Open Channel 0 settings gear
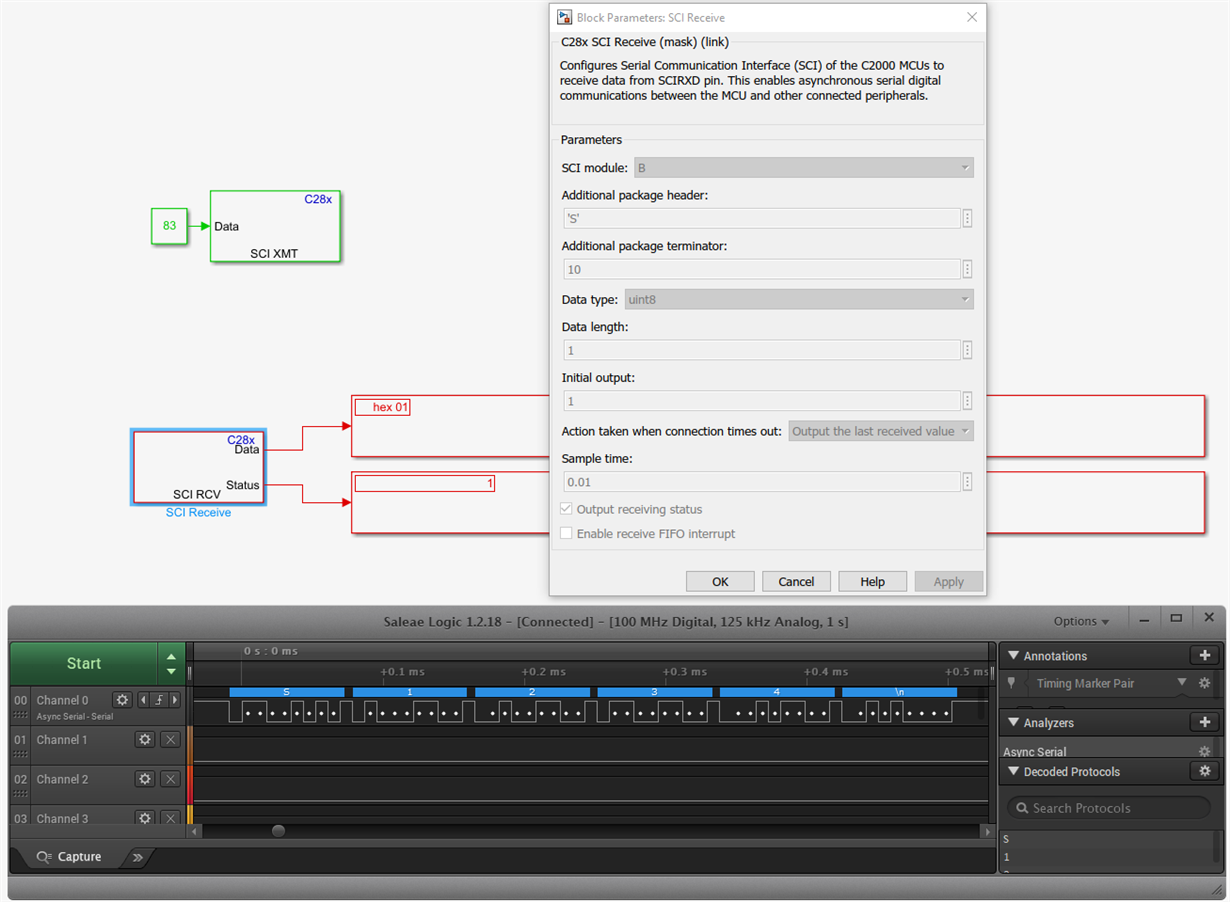Screen dimensions: 1230x902 point(122,700)
